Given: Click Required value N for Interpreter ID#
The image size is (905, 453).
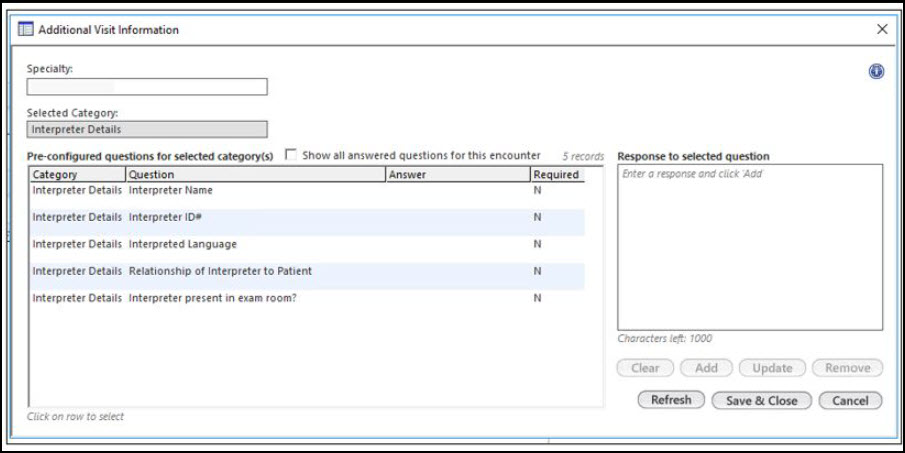Looking at the screenshot, I should click(537, 217).
